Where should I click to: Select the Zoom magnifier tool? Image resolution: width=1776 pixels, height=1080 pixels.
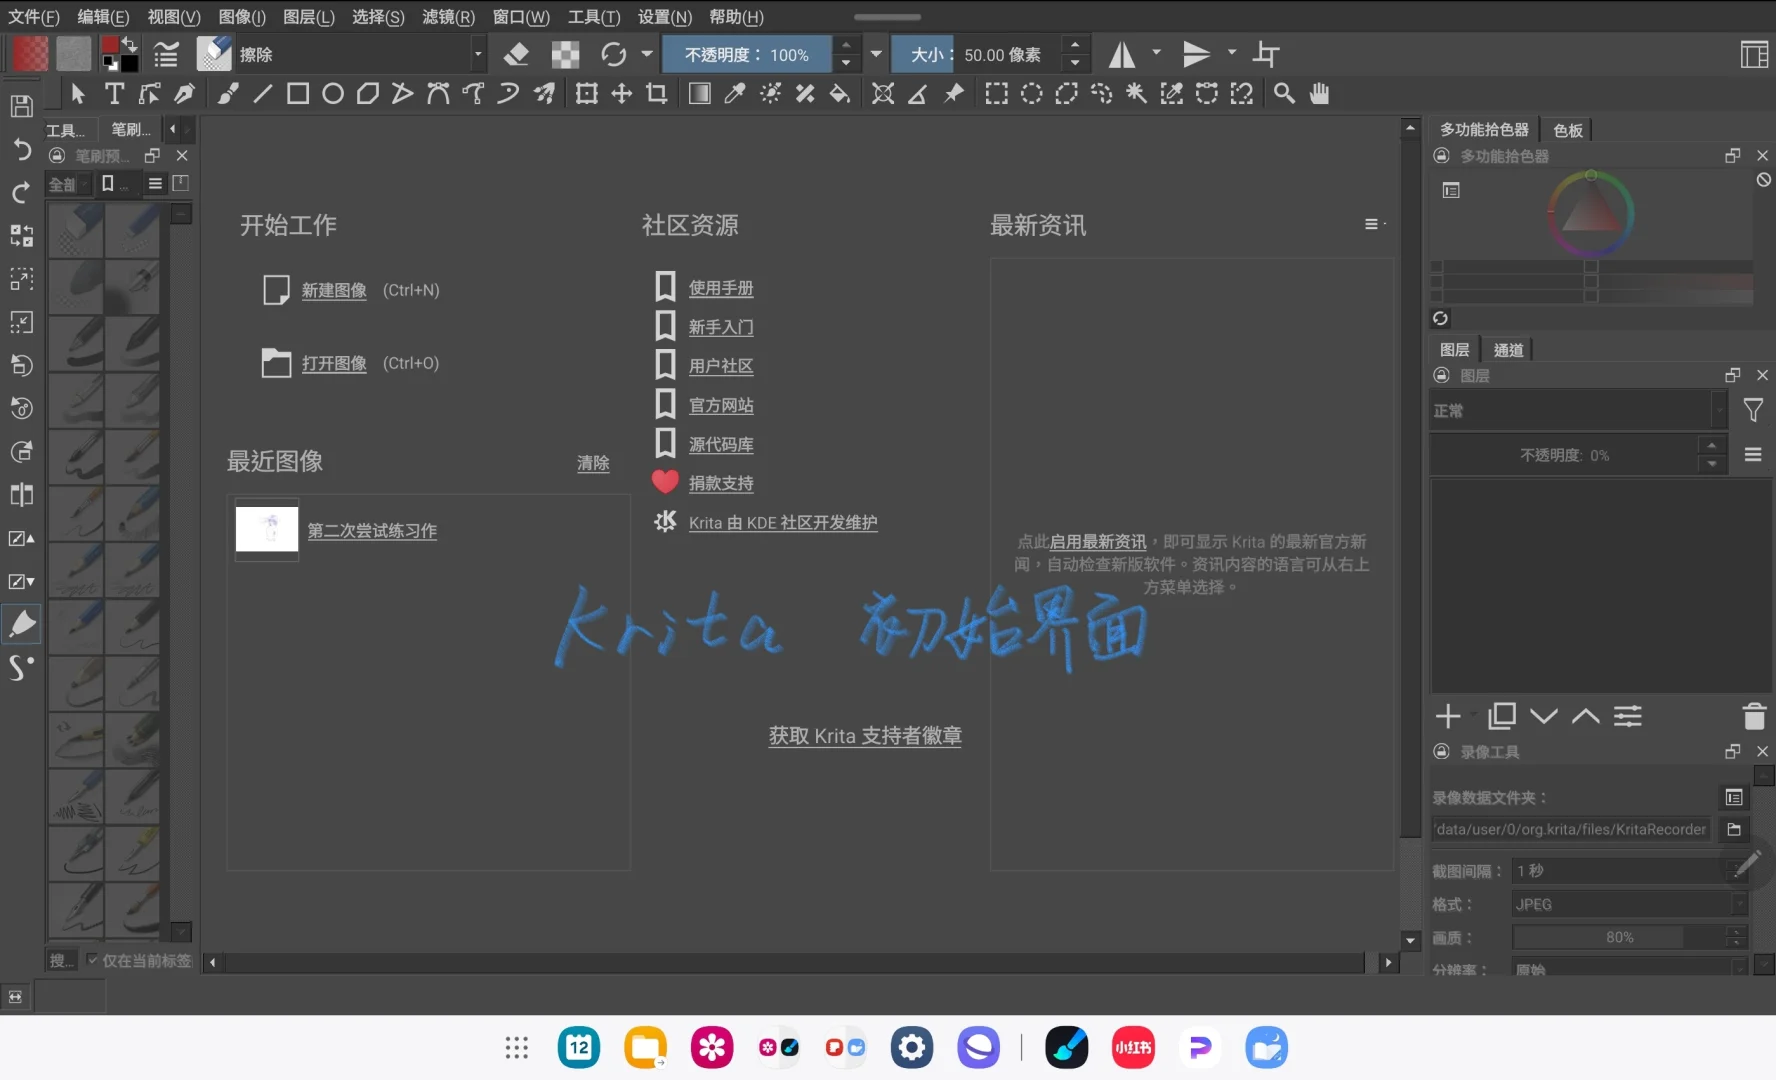point(1284,94)
